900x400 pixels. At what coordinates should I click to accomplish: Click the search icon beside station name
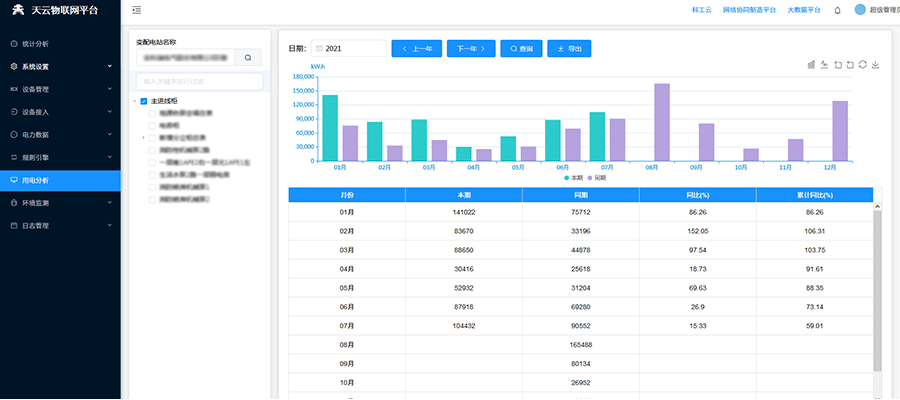click(x=248, y=58)
